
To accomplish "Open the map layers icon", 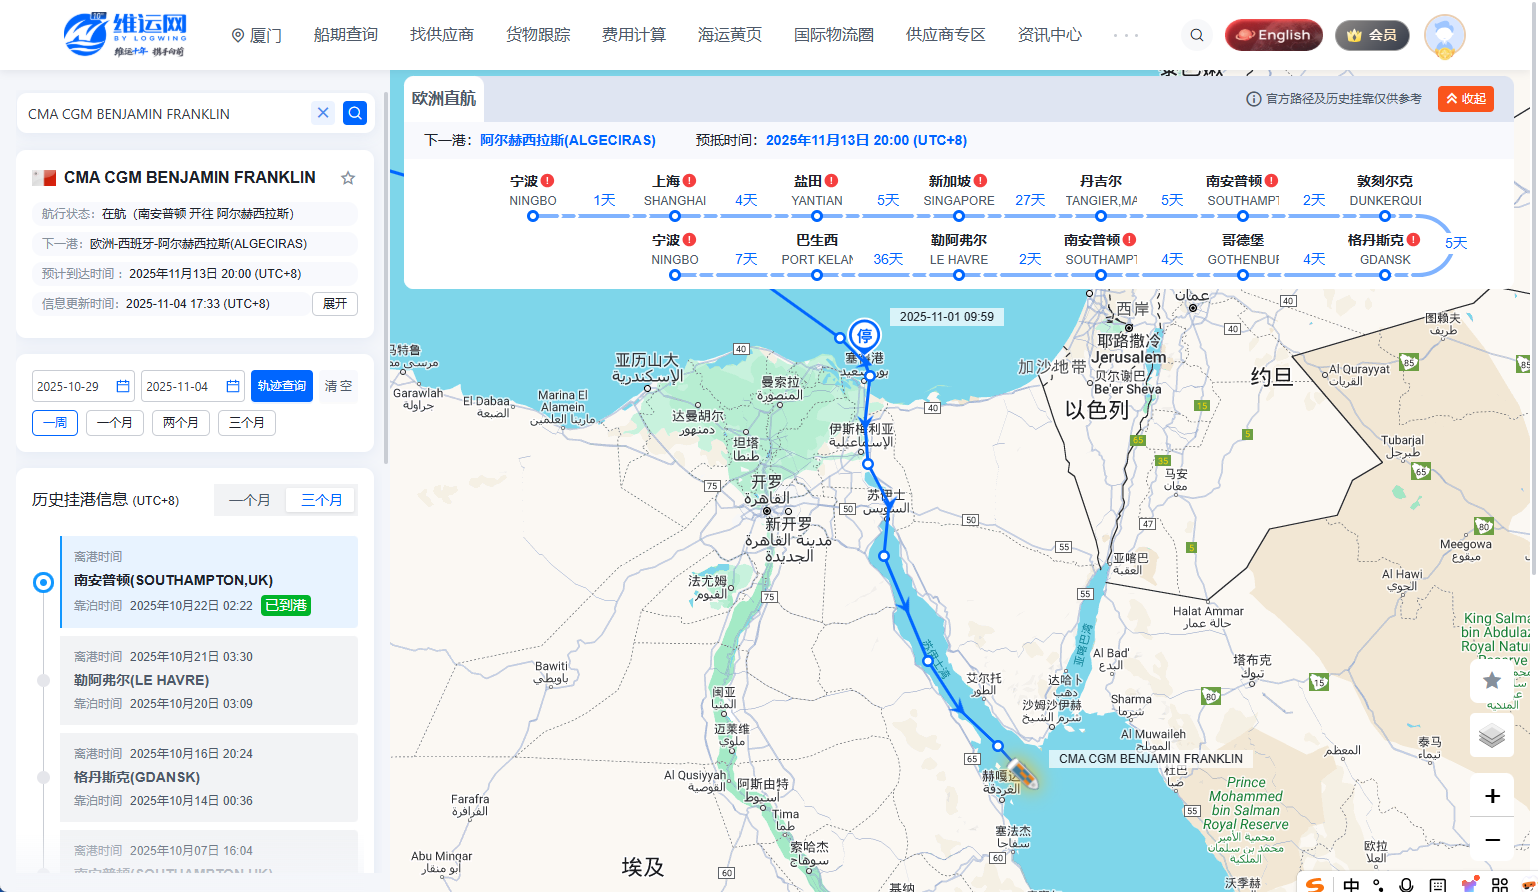I will pyautogui.click(x=1491, y=736).
